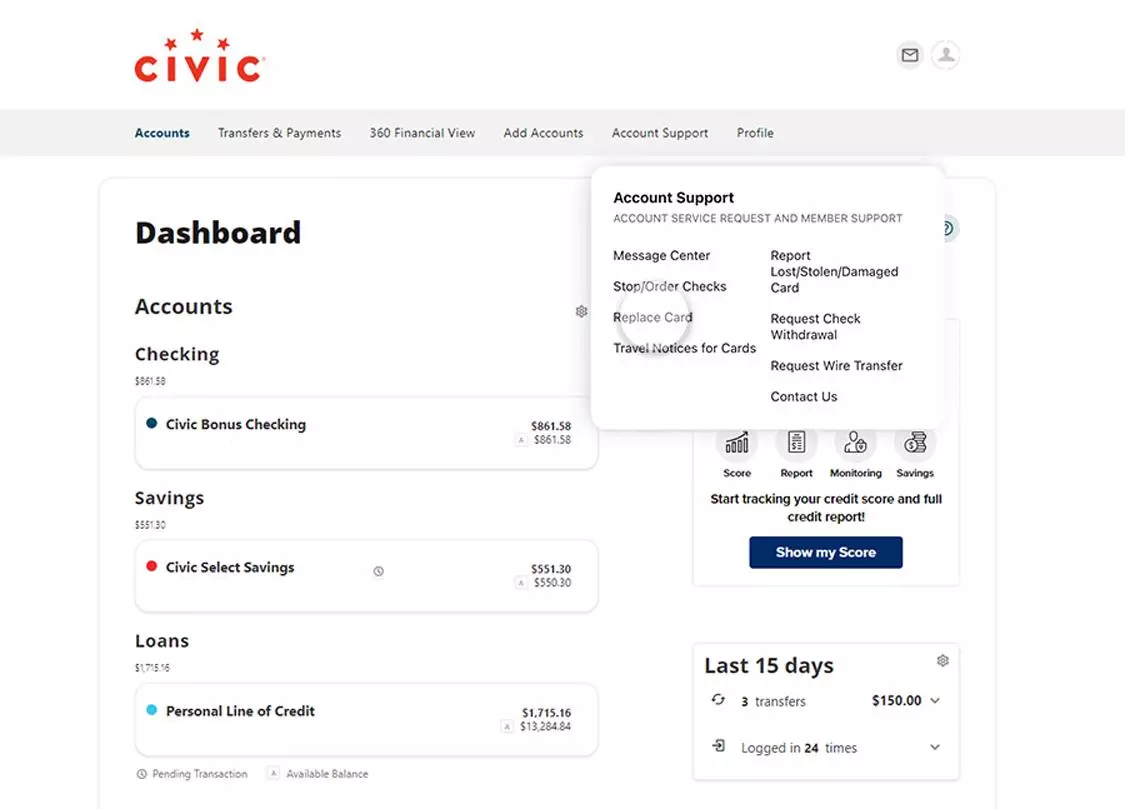Open the credit Report document icon
The height and width of the screenshot is (809, 1125).
point(796,443)
